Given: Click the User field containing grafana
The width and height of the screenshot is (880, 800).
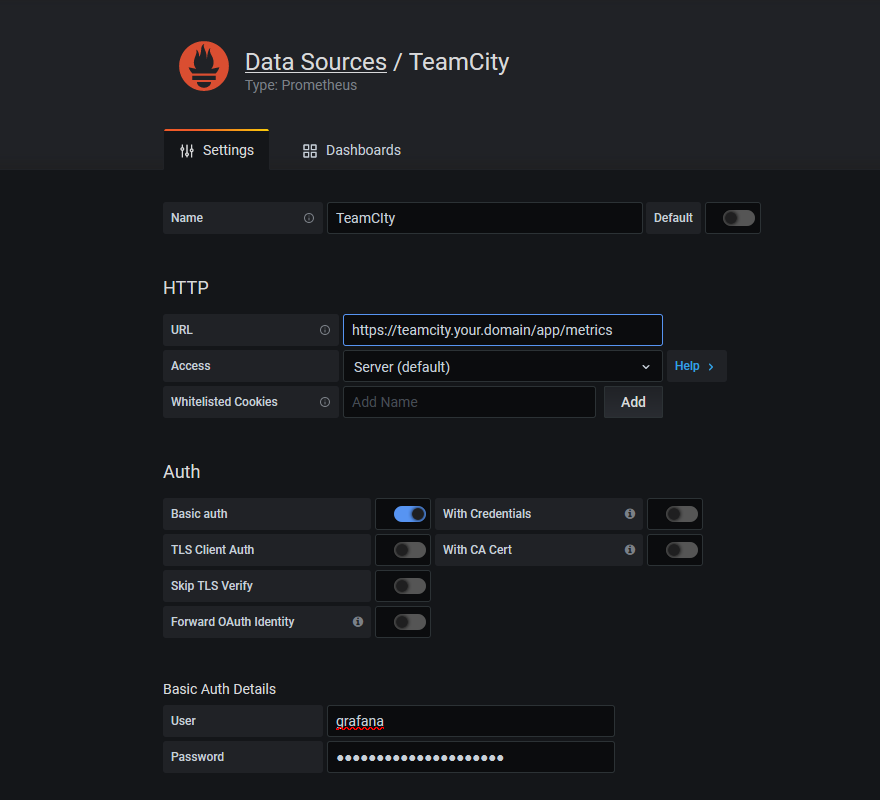Looking at the screenshot, I should (x=471, y=721).
